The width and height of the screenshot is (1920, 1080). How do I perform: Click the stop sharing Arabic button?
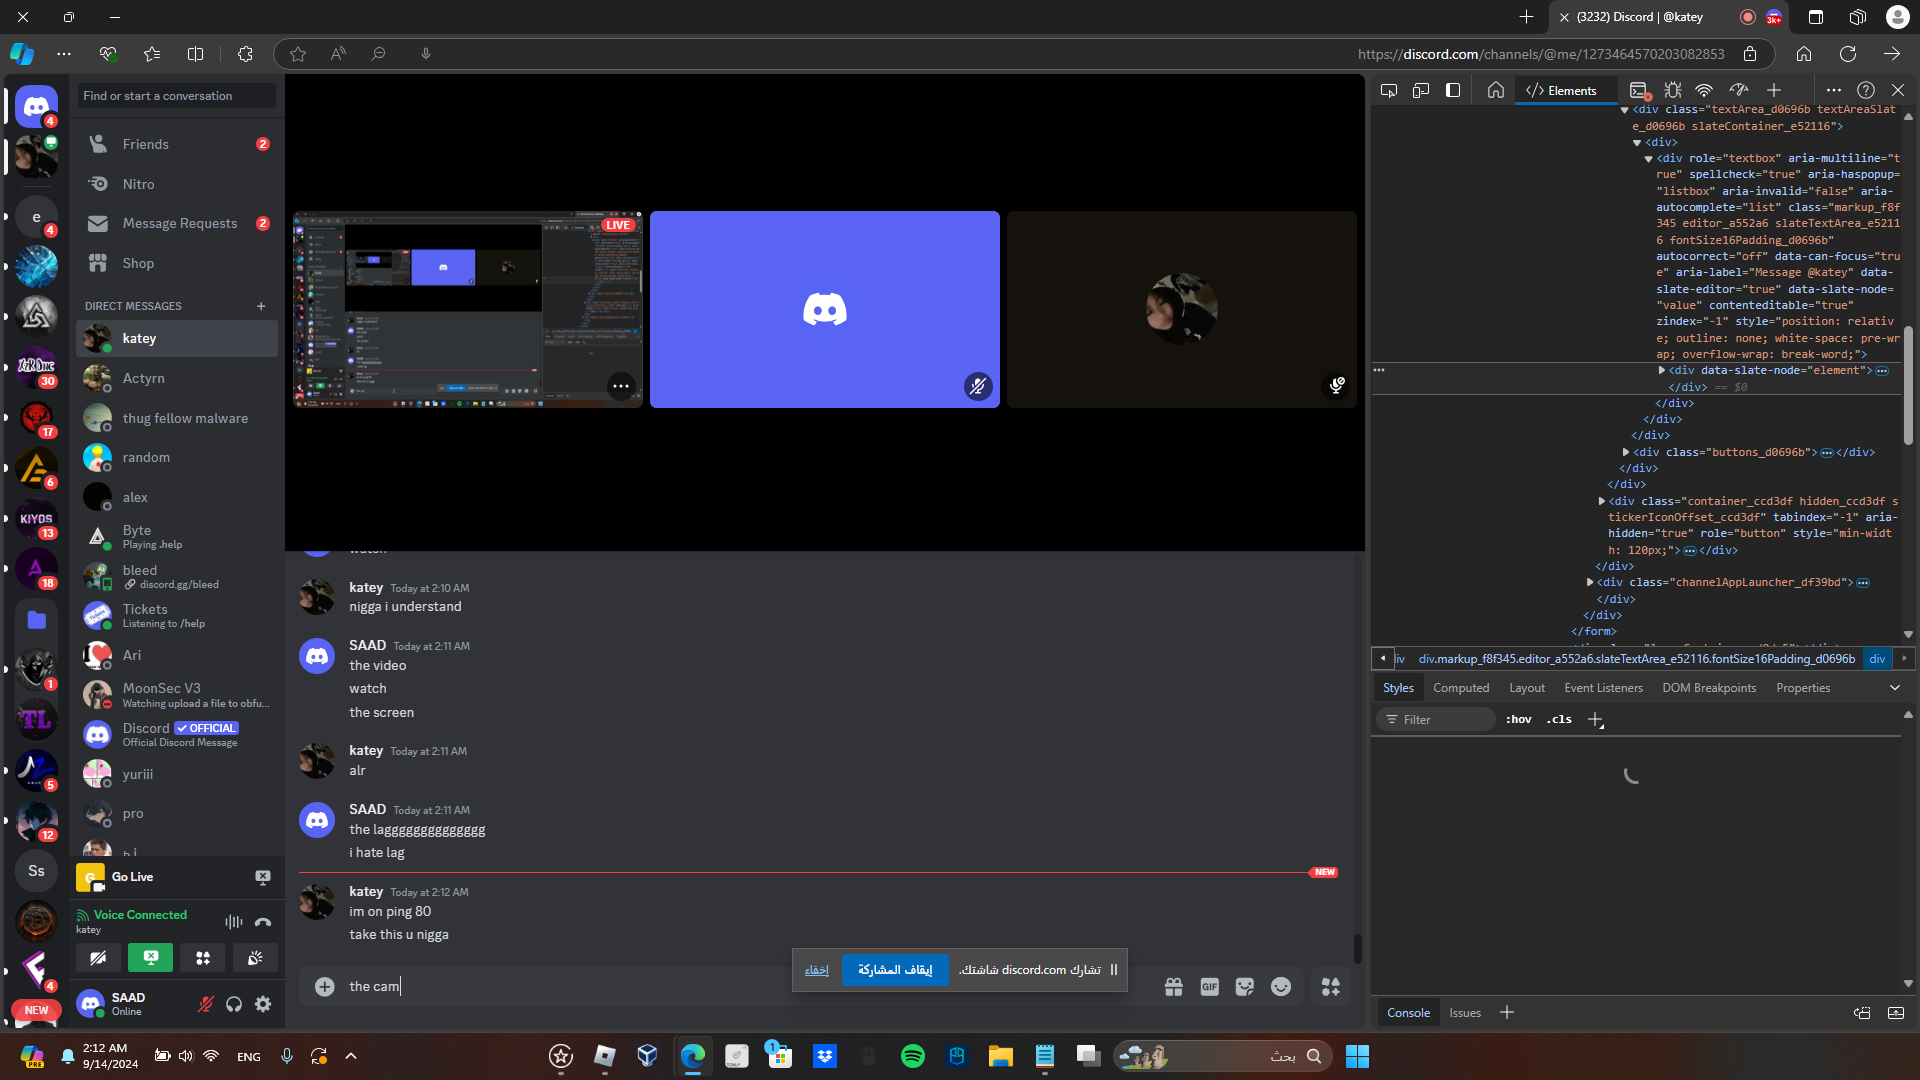tap(895, 970)
